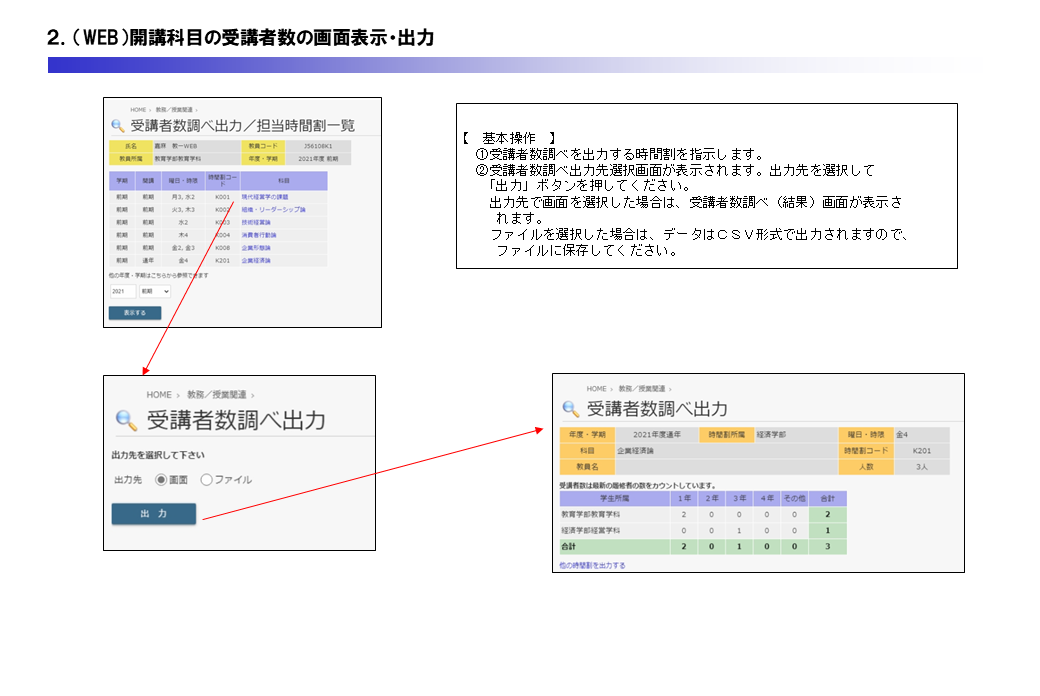
Task: Click the 3人 headcount value
Action: coord(922,466)
